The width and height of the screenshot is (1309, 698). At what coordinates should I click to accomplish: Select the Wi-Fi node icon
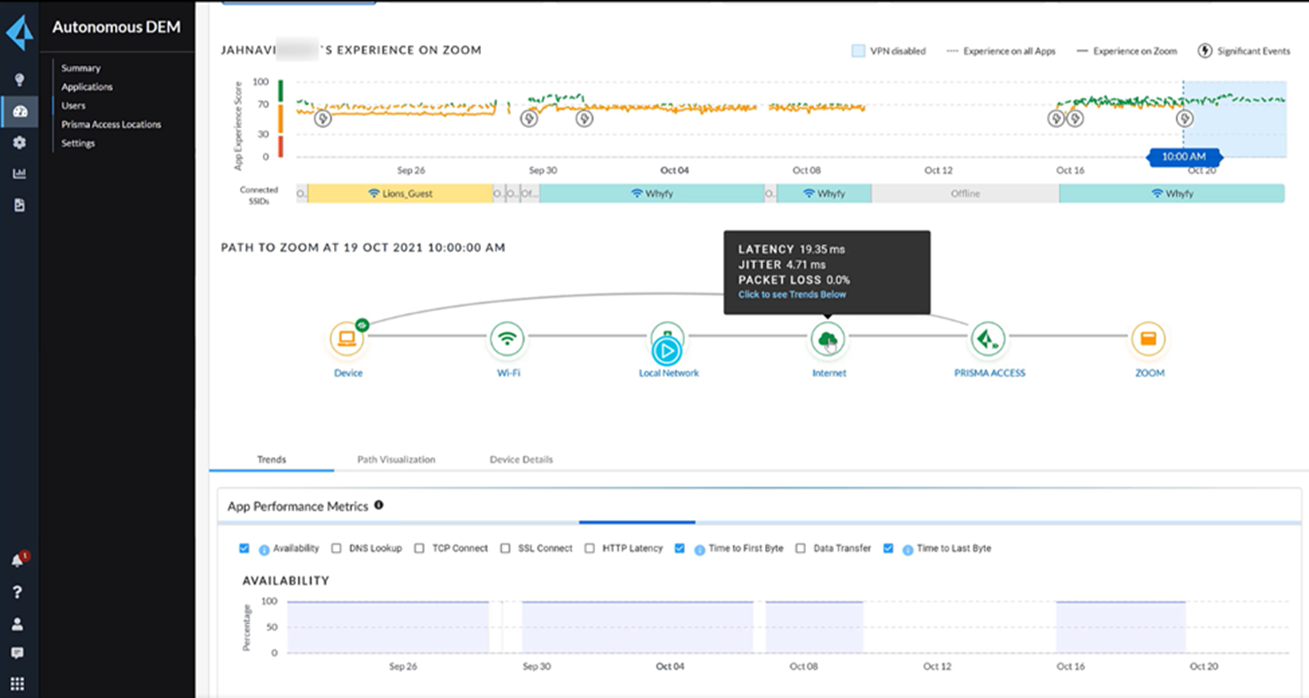[508, 340]
